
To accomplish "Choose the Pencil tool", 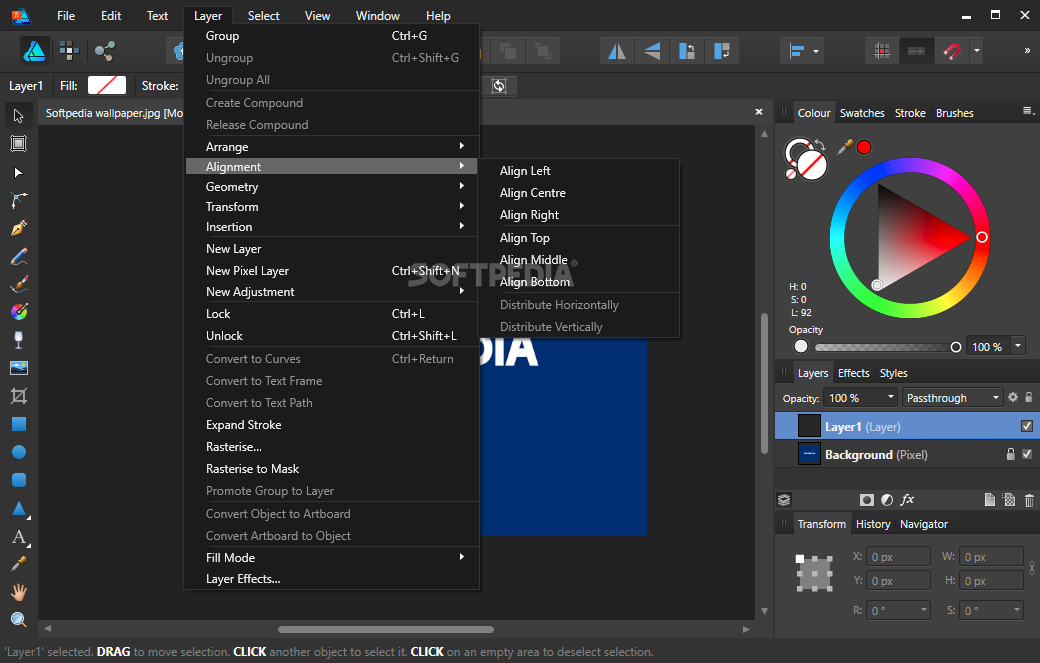I will click(19, 256).
